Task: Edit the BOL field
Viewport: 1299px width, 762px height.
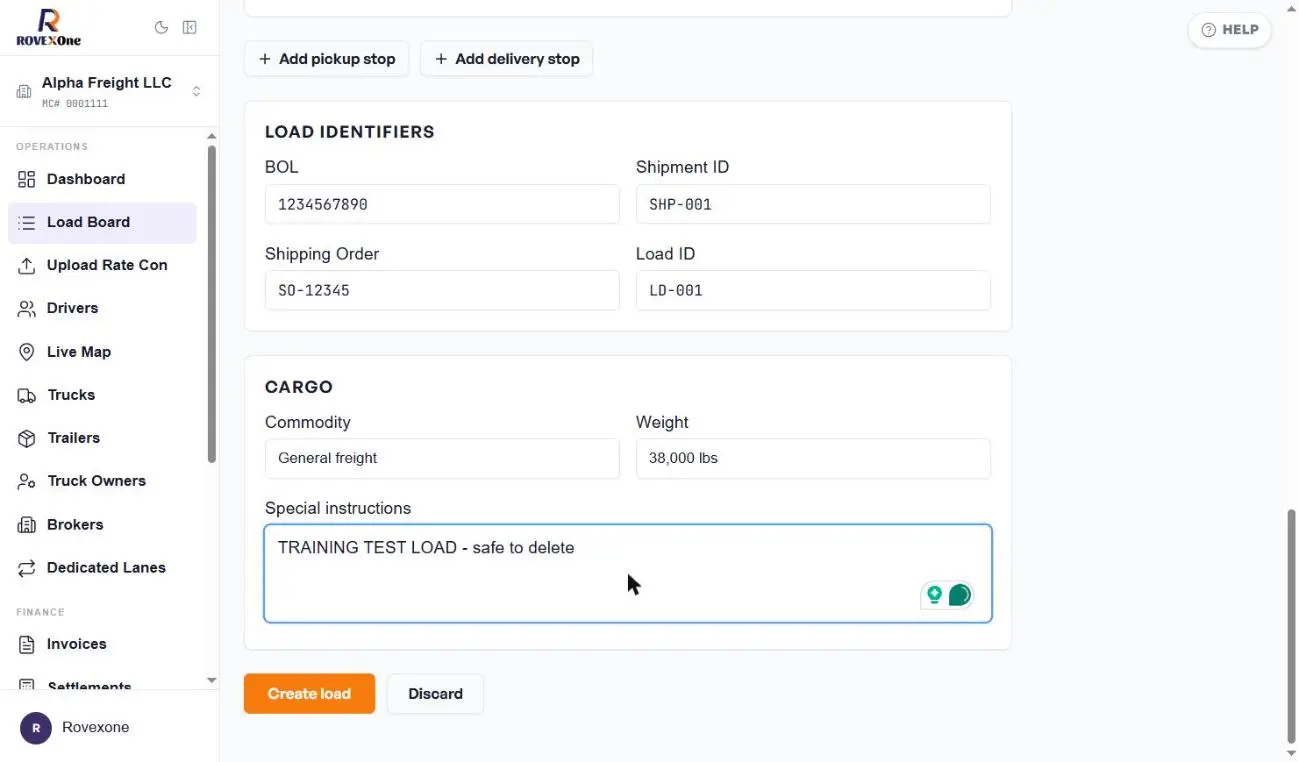Action: [x=442, y=204]
